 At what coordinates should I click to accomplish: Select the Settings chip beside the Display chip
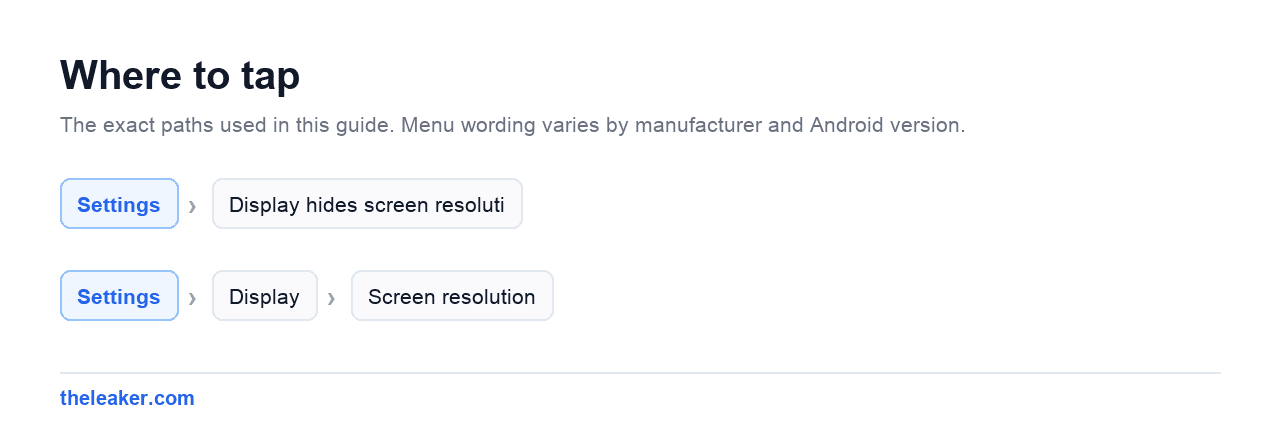119,296
